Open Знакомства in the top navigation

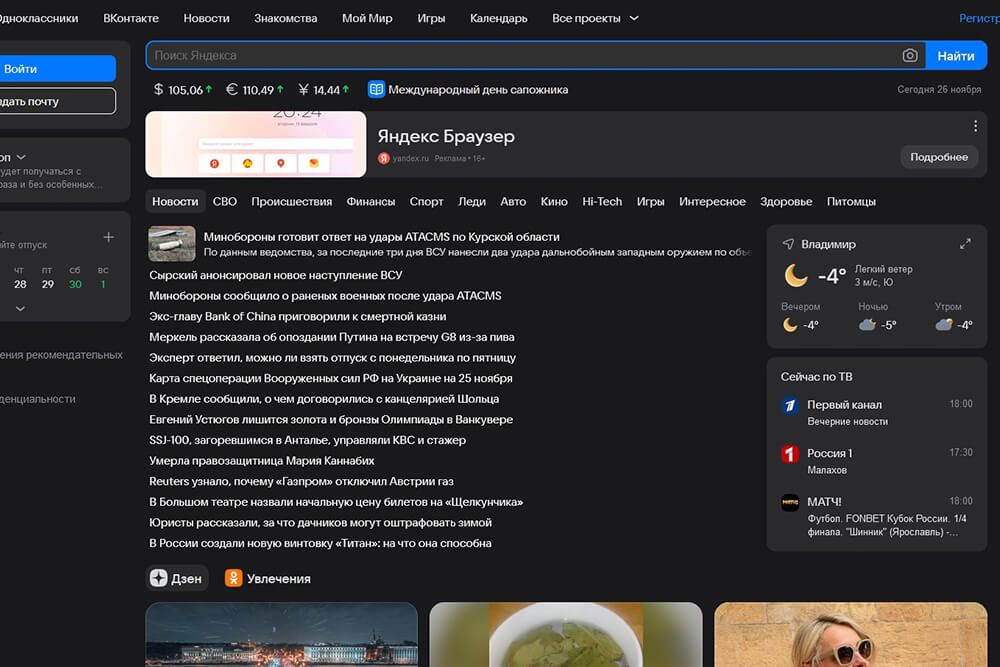285,18
